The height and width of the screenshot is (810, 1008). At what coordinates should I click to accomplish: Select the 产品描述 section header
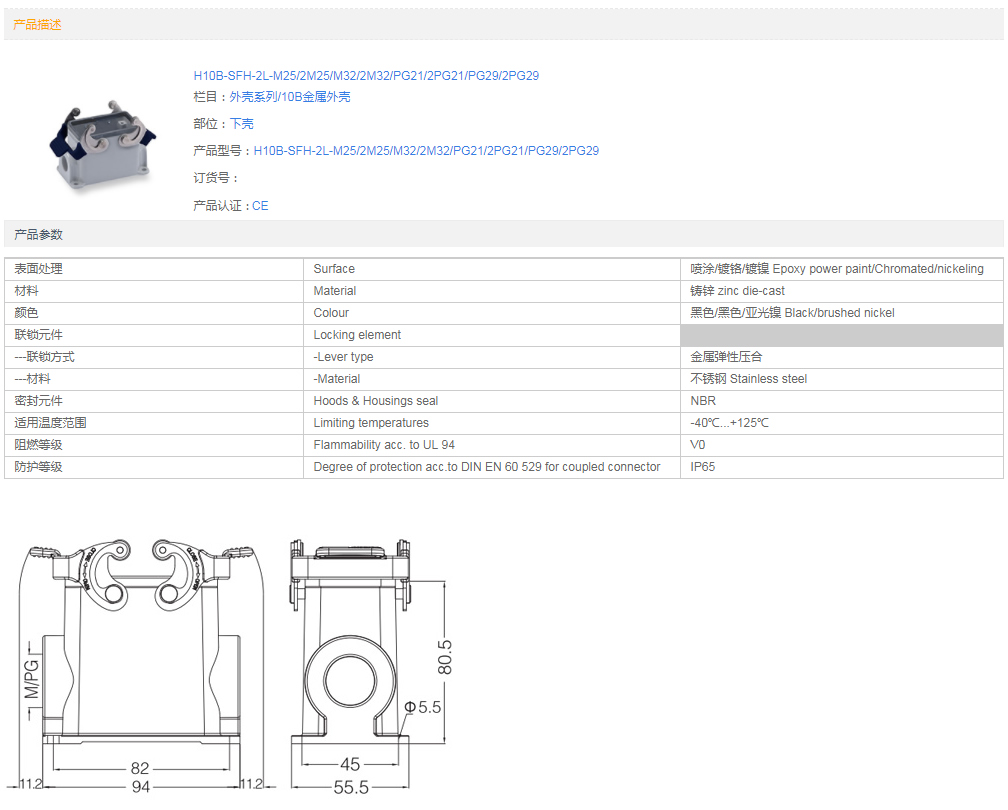pos(38,24)
